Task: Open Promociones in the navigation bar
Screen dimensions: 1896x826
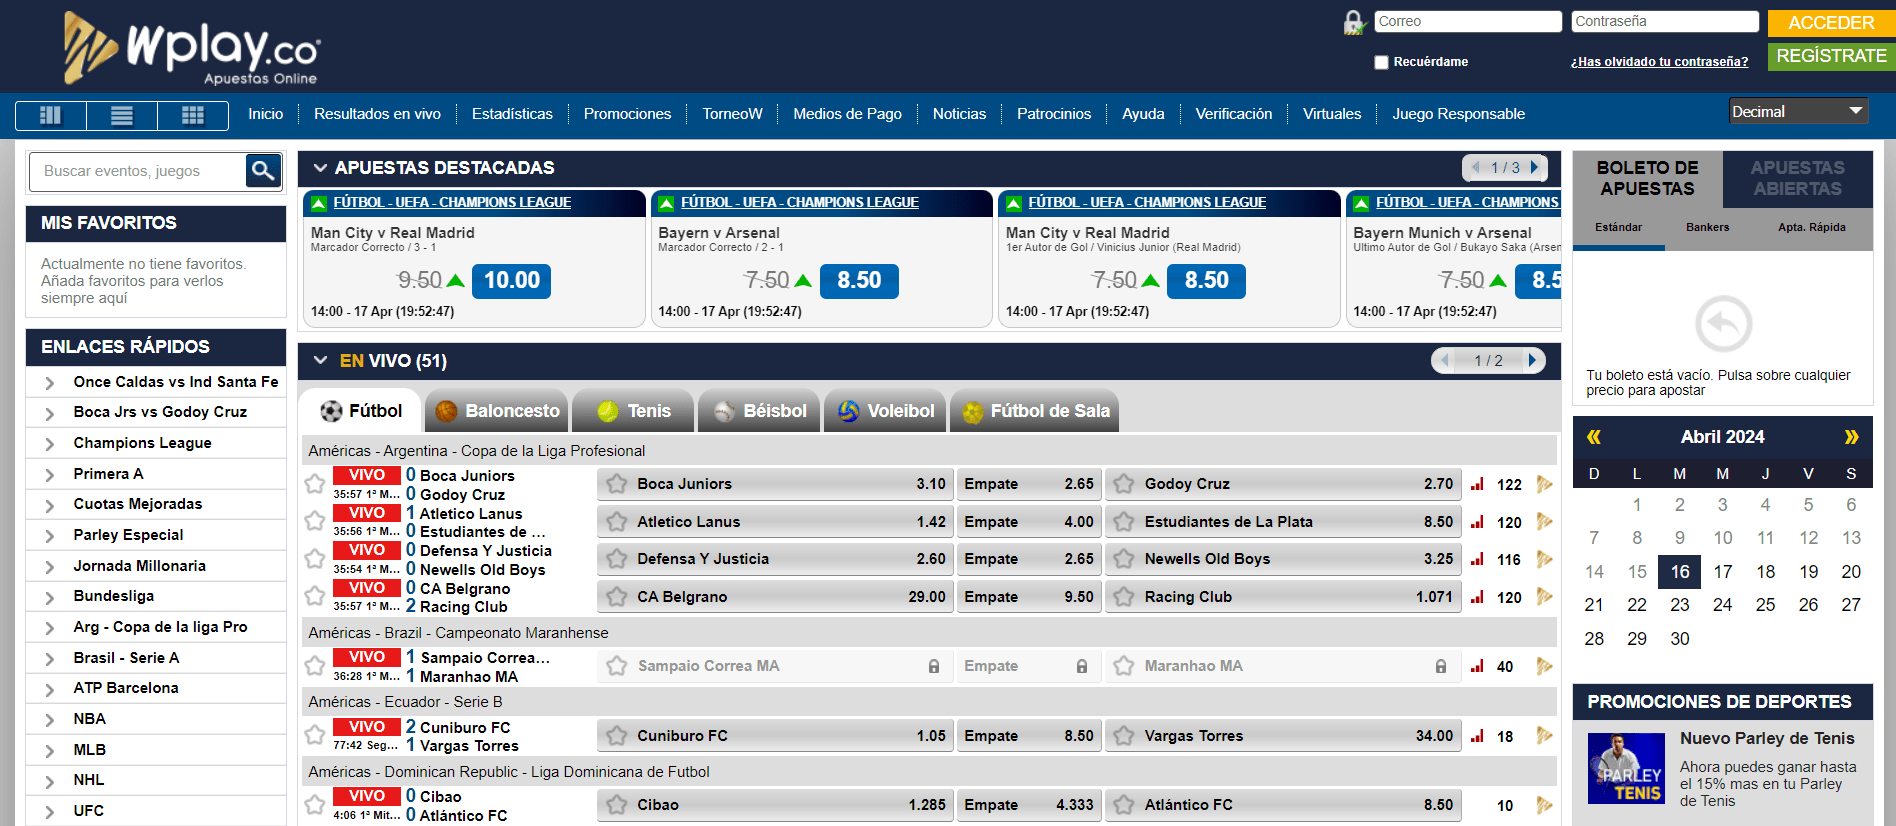Action: pos(627,114)
